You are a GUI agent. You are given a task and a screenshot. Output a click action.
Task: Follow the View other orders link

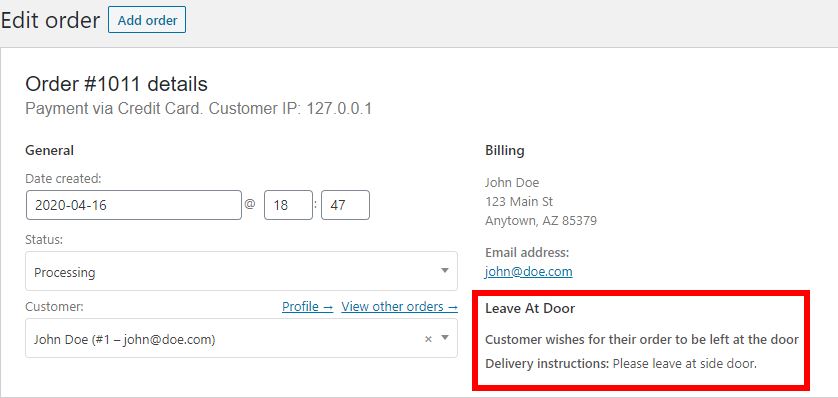click(x=400, y=307)
